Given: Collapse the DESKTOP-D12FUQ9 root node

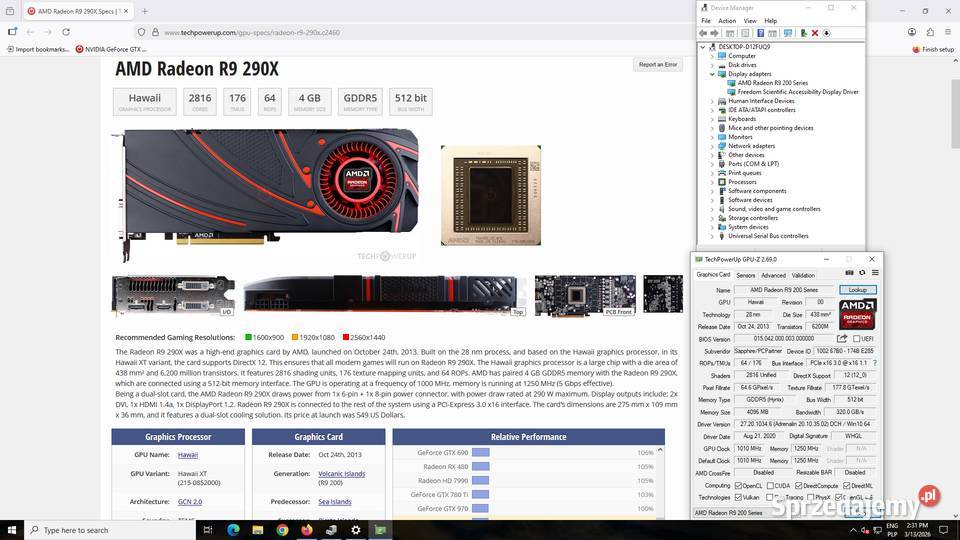Looking at the screenshot, I should [703, 47].
